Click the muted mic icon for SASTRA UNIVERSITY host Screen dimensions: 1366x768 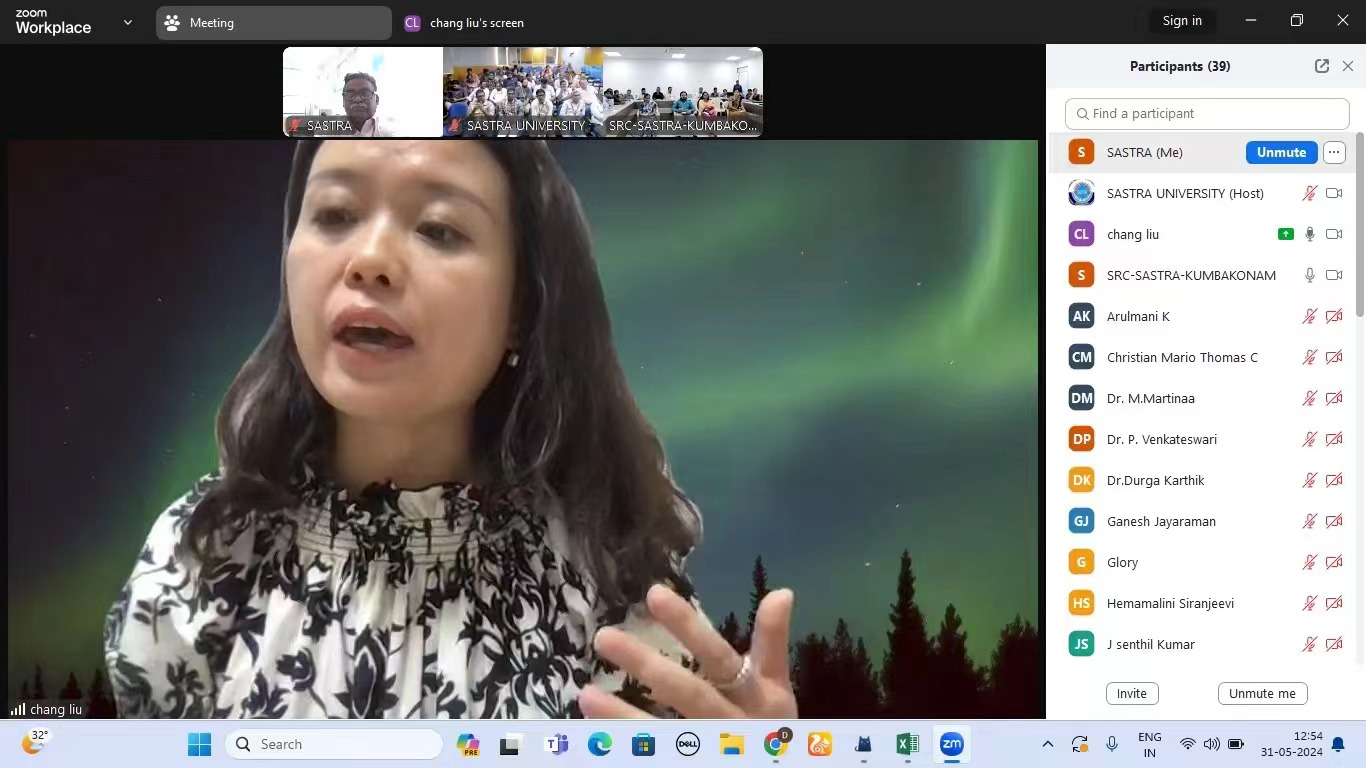[x=1310, y=193]
